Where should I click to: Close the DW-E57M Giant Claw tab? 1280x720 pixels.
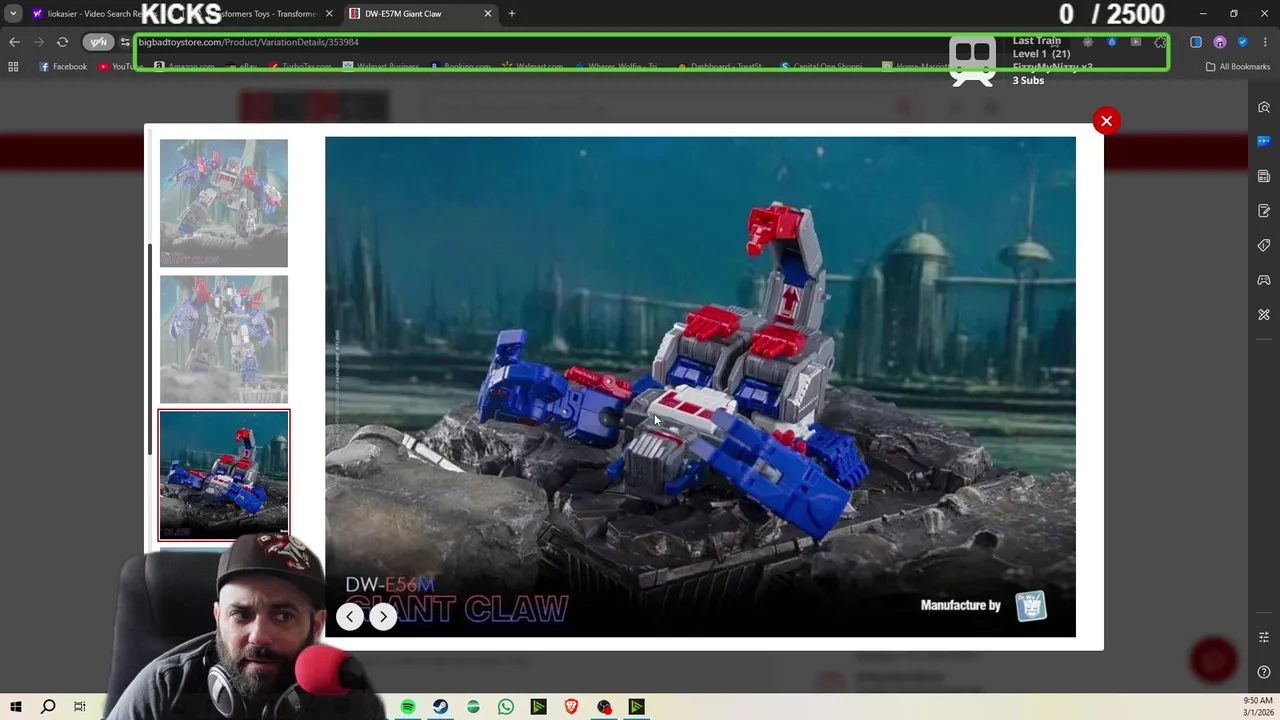click(x=488, y=14)
